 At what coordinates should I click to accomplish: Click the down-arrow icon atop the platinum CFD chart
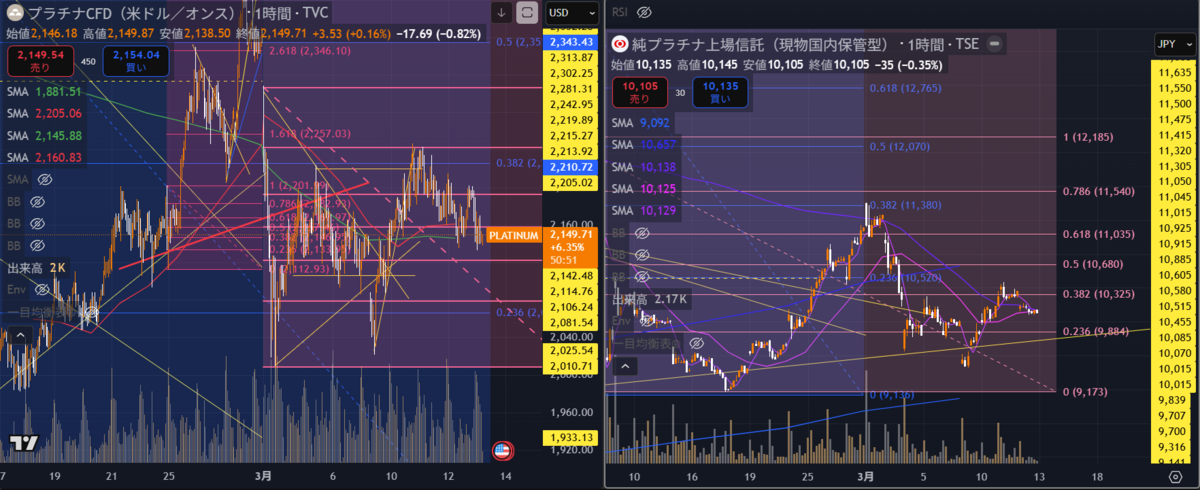pyautogui.click(x=501, y=13)
